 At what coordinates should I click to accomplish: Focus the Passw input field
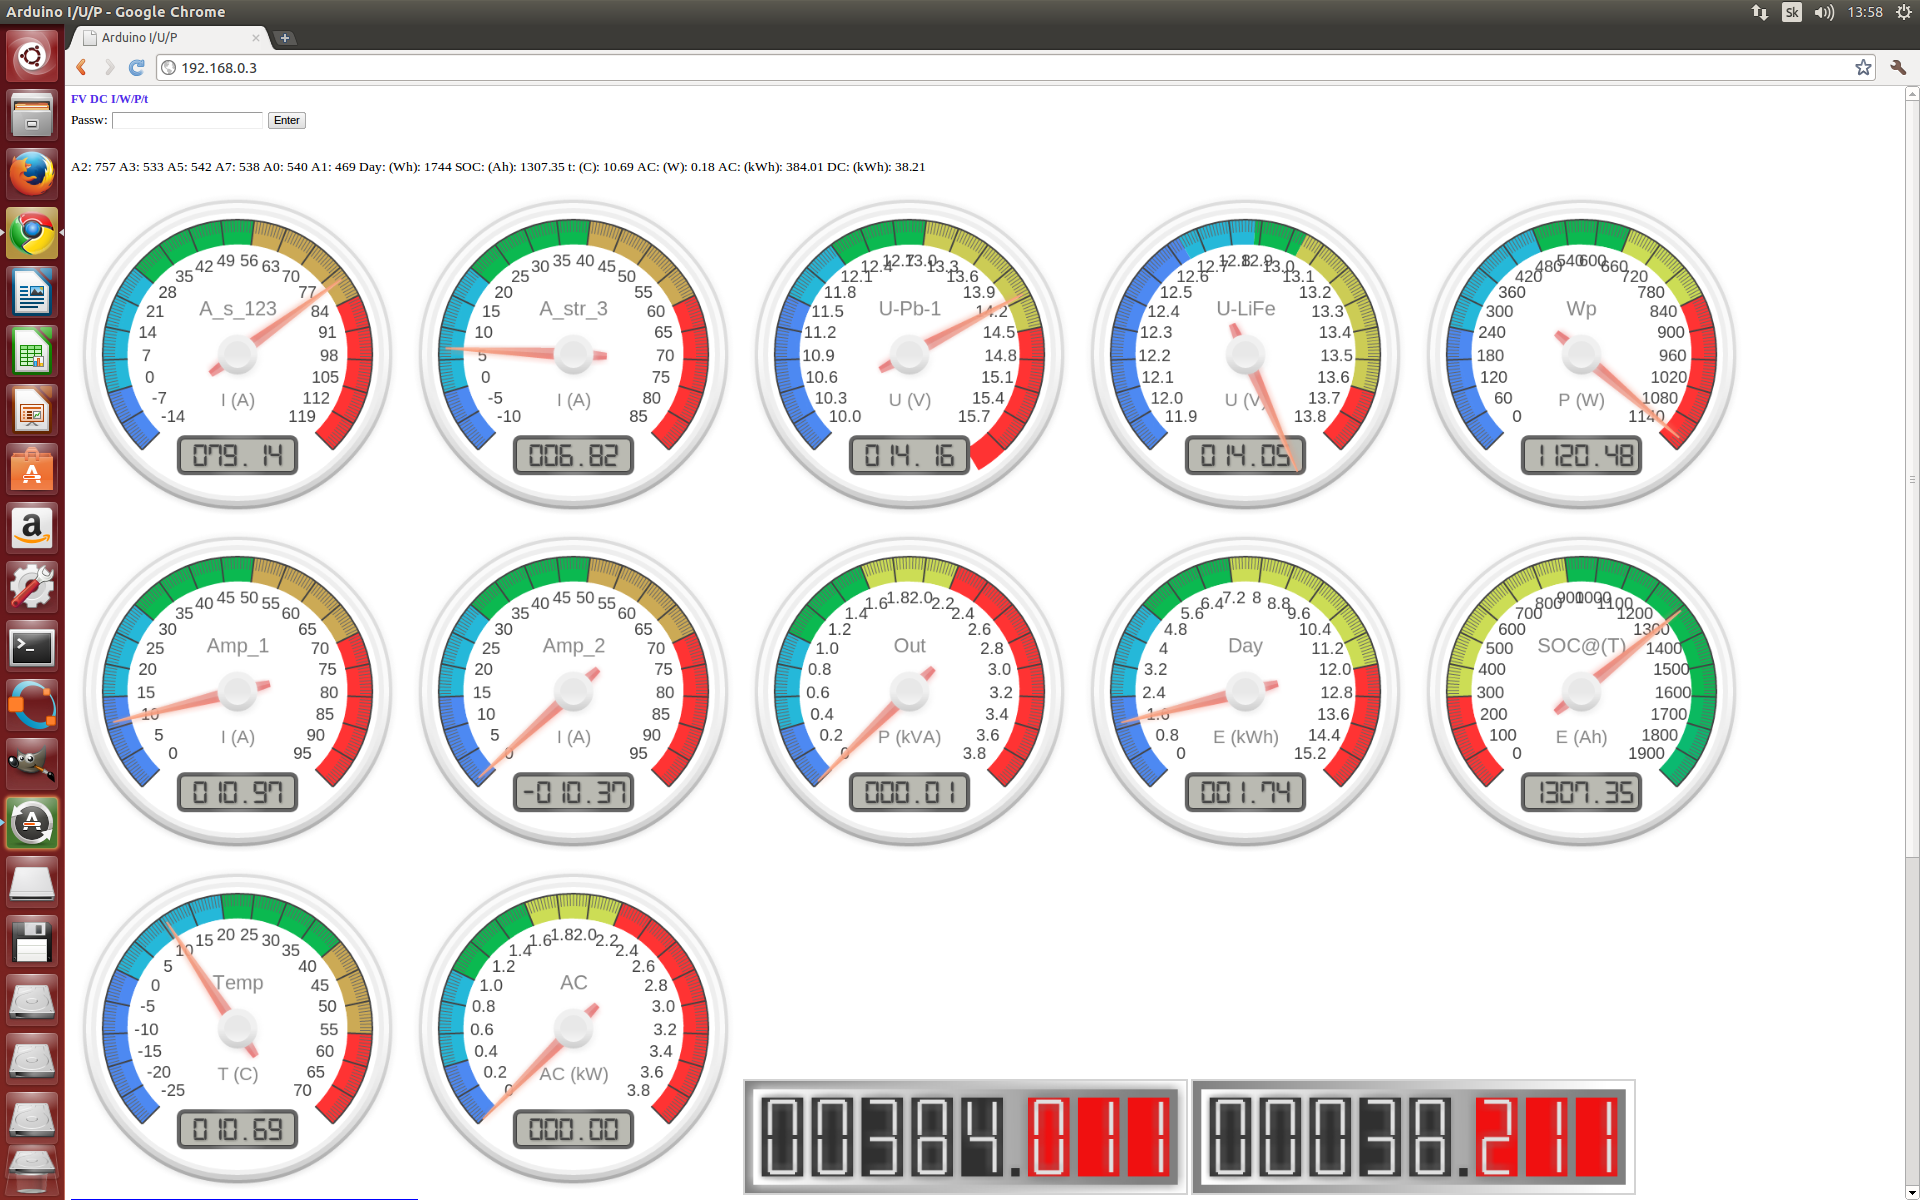pyautogui.click(x=187, y=120)
